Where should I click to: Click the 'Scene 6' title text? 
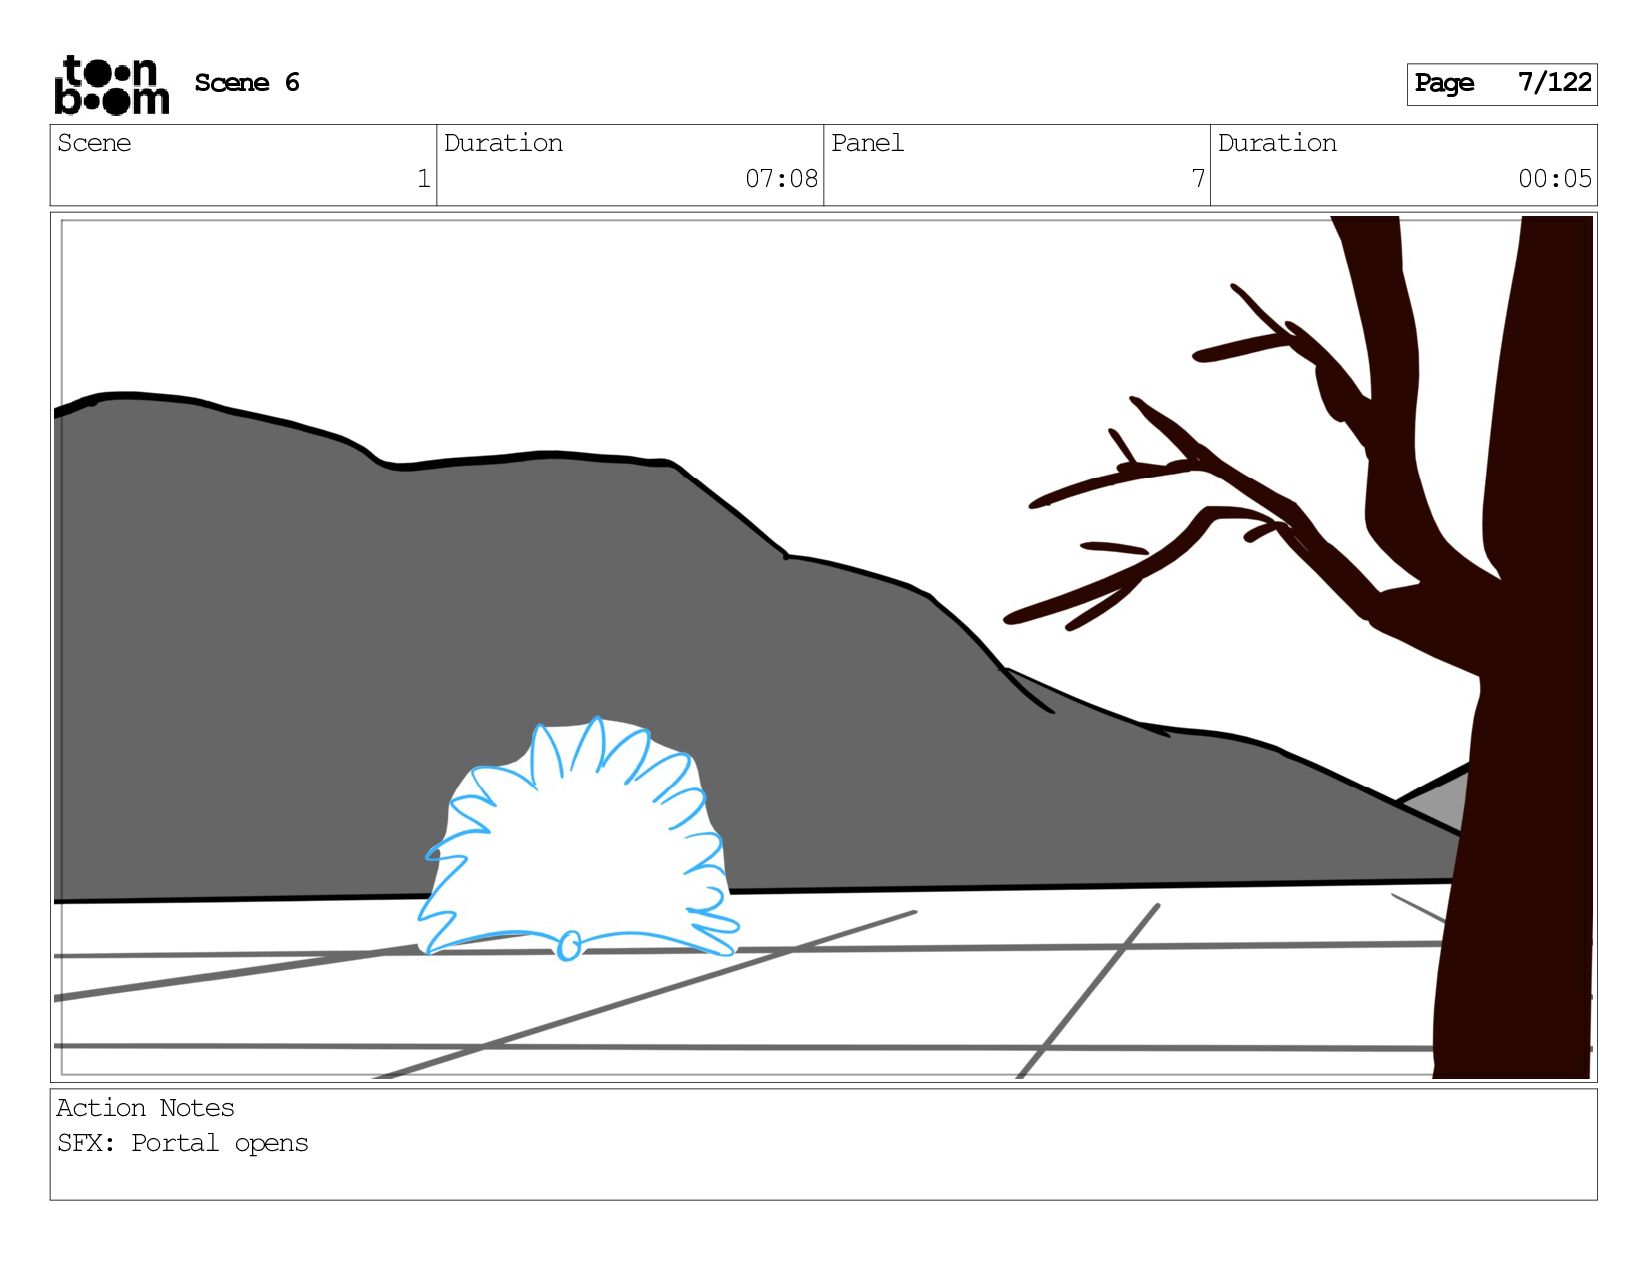(x=247, y=83)
